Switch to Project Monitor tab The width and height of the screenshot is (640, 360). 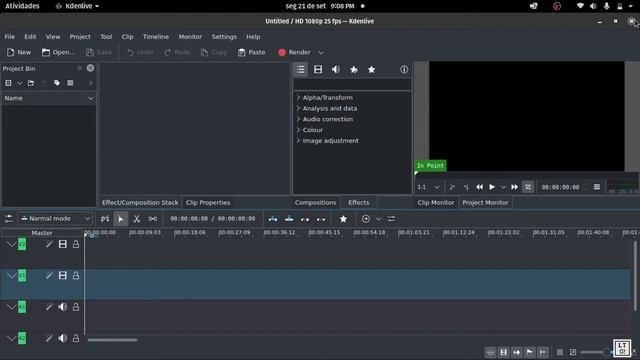[485, 202]
